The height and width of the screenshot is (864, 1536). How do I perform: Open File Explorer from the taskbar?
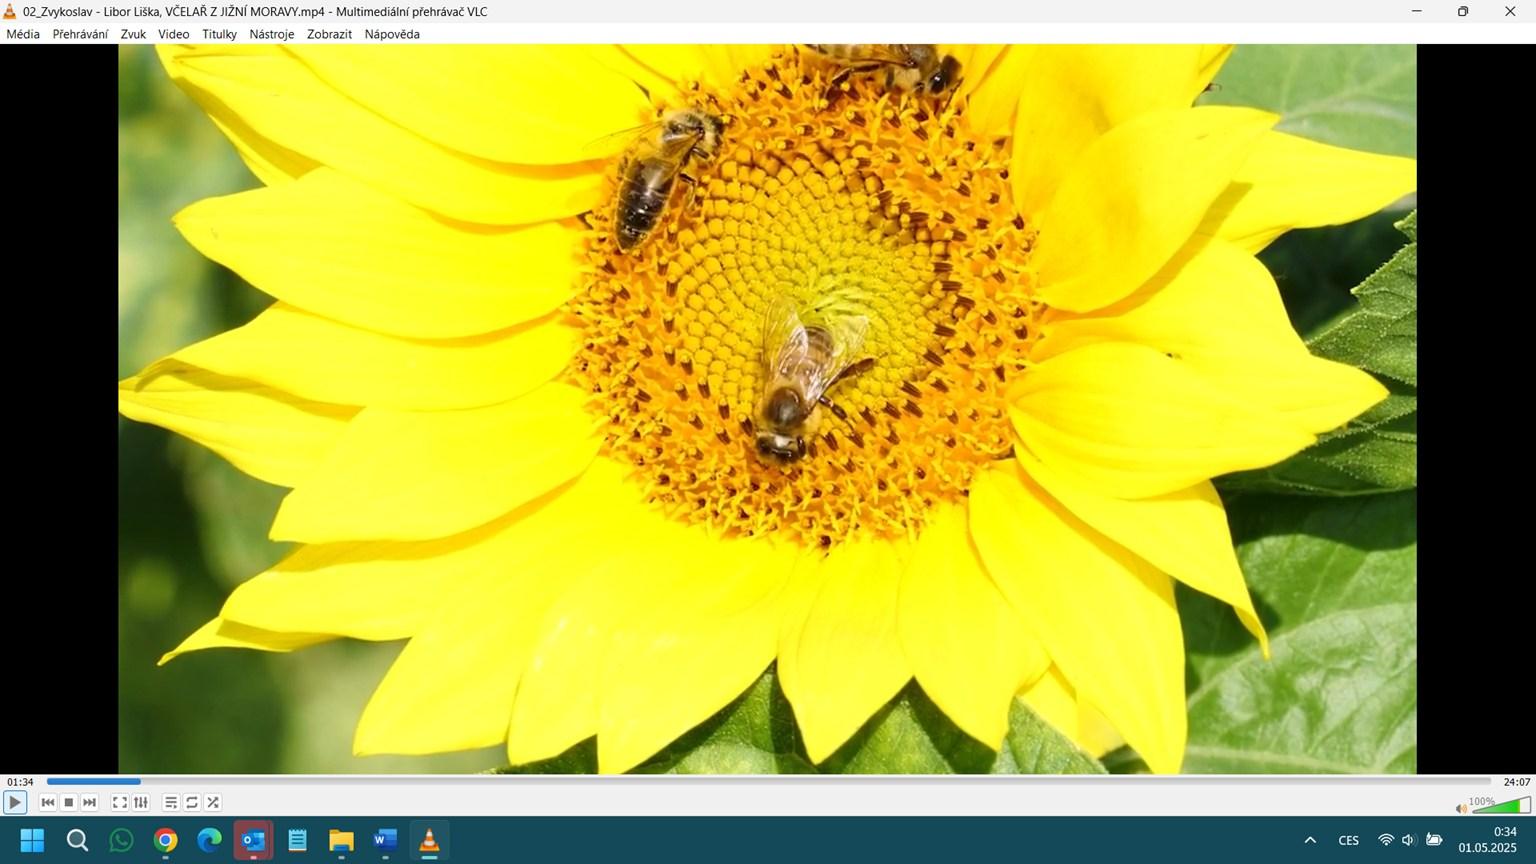(x=341, y=840)
